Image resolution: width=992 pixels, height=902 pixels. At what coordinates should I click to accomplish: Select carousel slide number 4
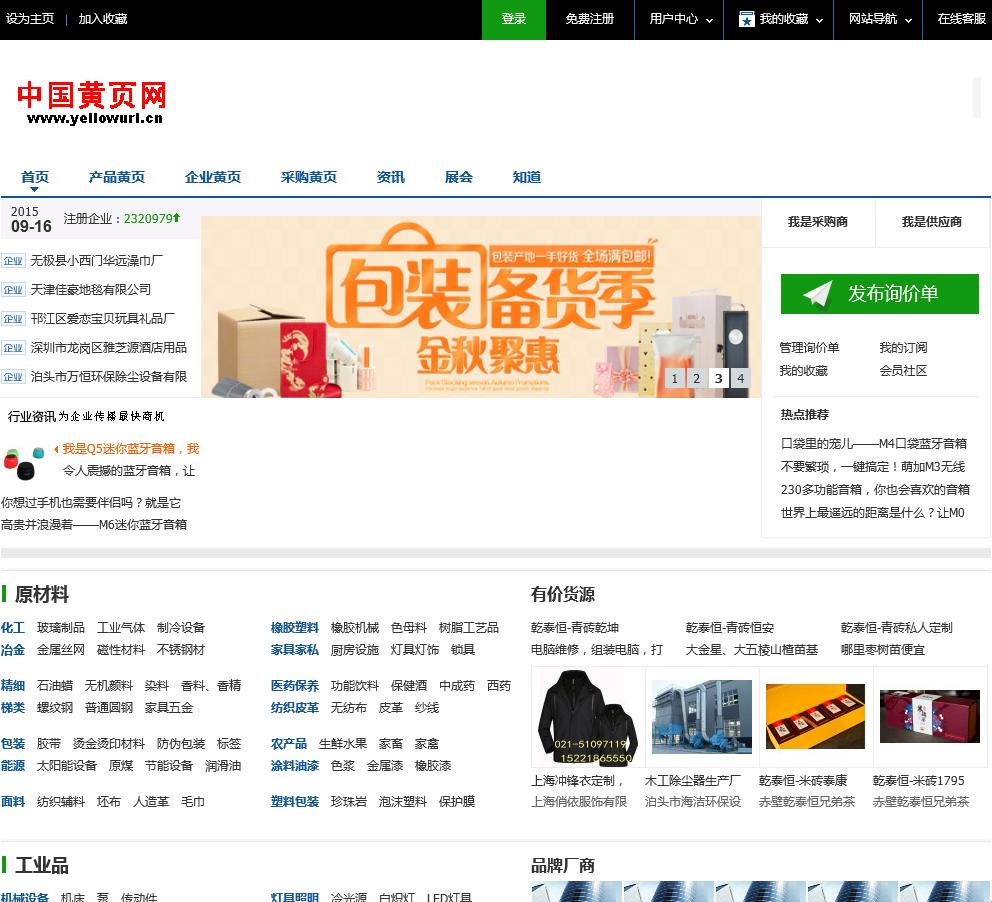pos(740,379)
